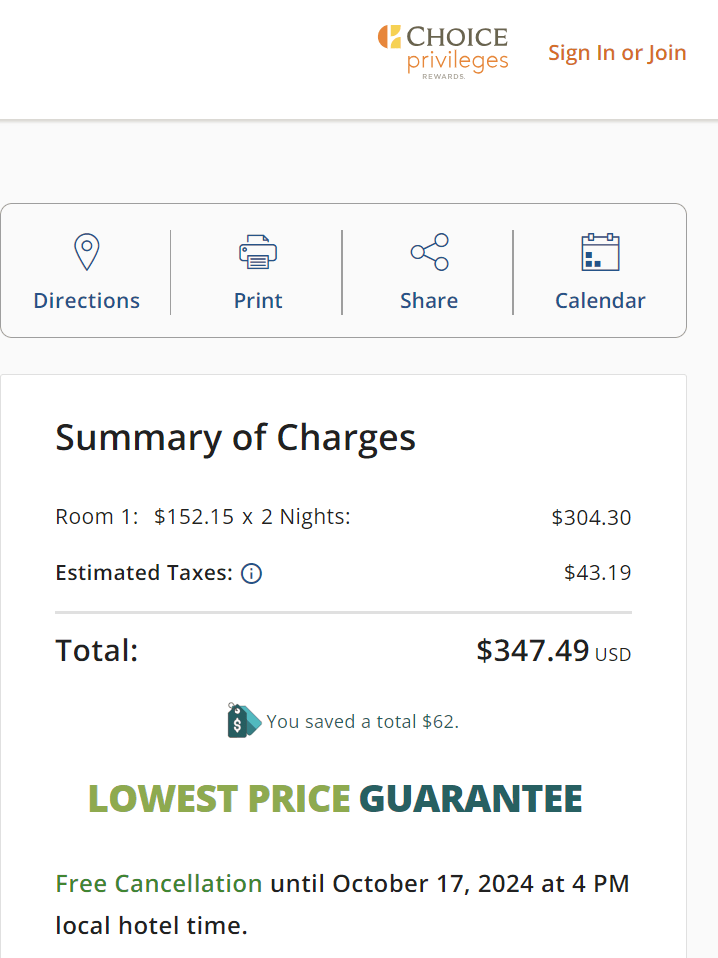Open the Estimated Taxes info icon
The height and width of the screenshot is (958, 718).
[251, 574]
